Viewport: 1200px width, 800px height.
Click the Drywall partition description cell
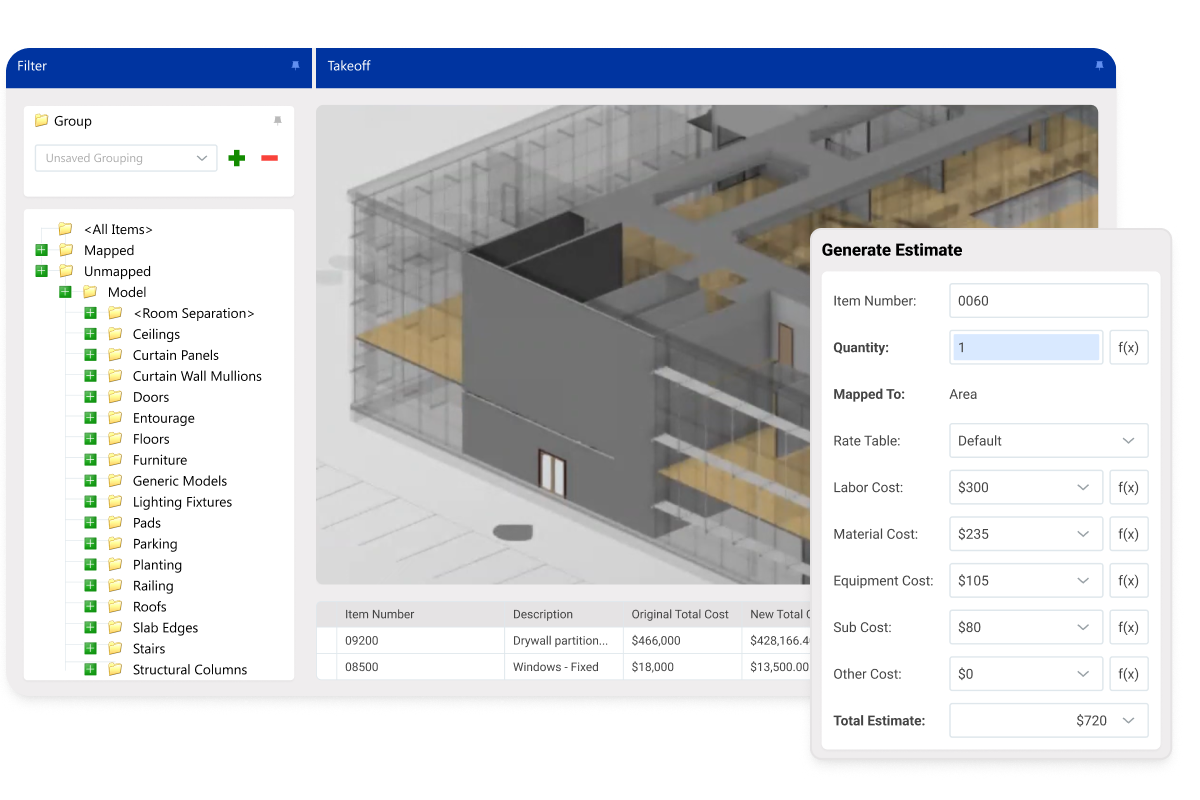pos(564,640)
